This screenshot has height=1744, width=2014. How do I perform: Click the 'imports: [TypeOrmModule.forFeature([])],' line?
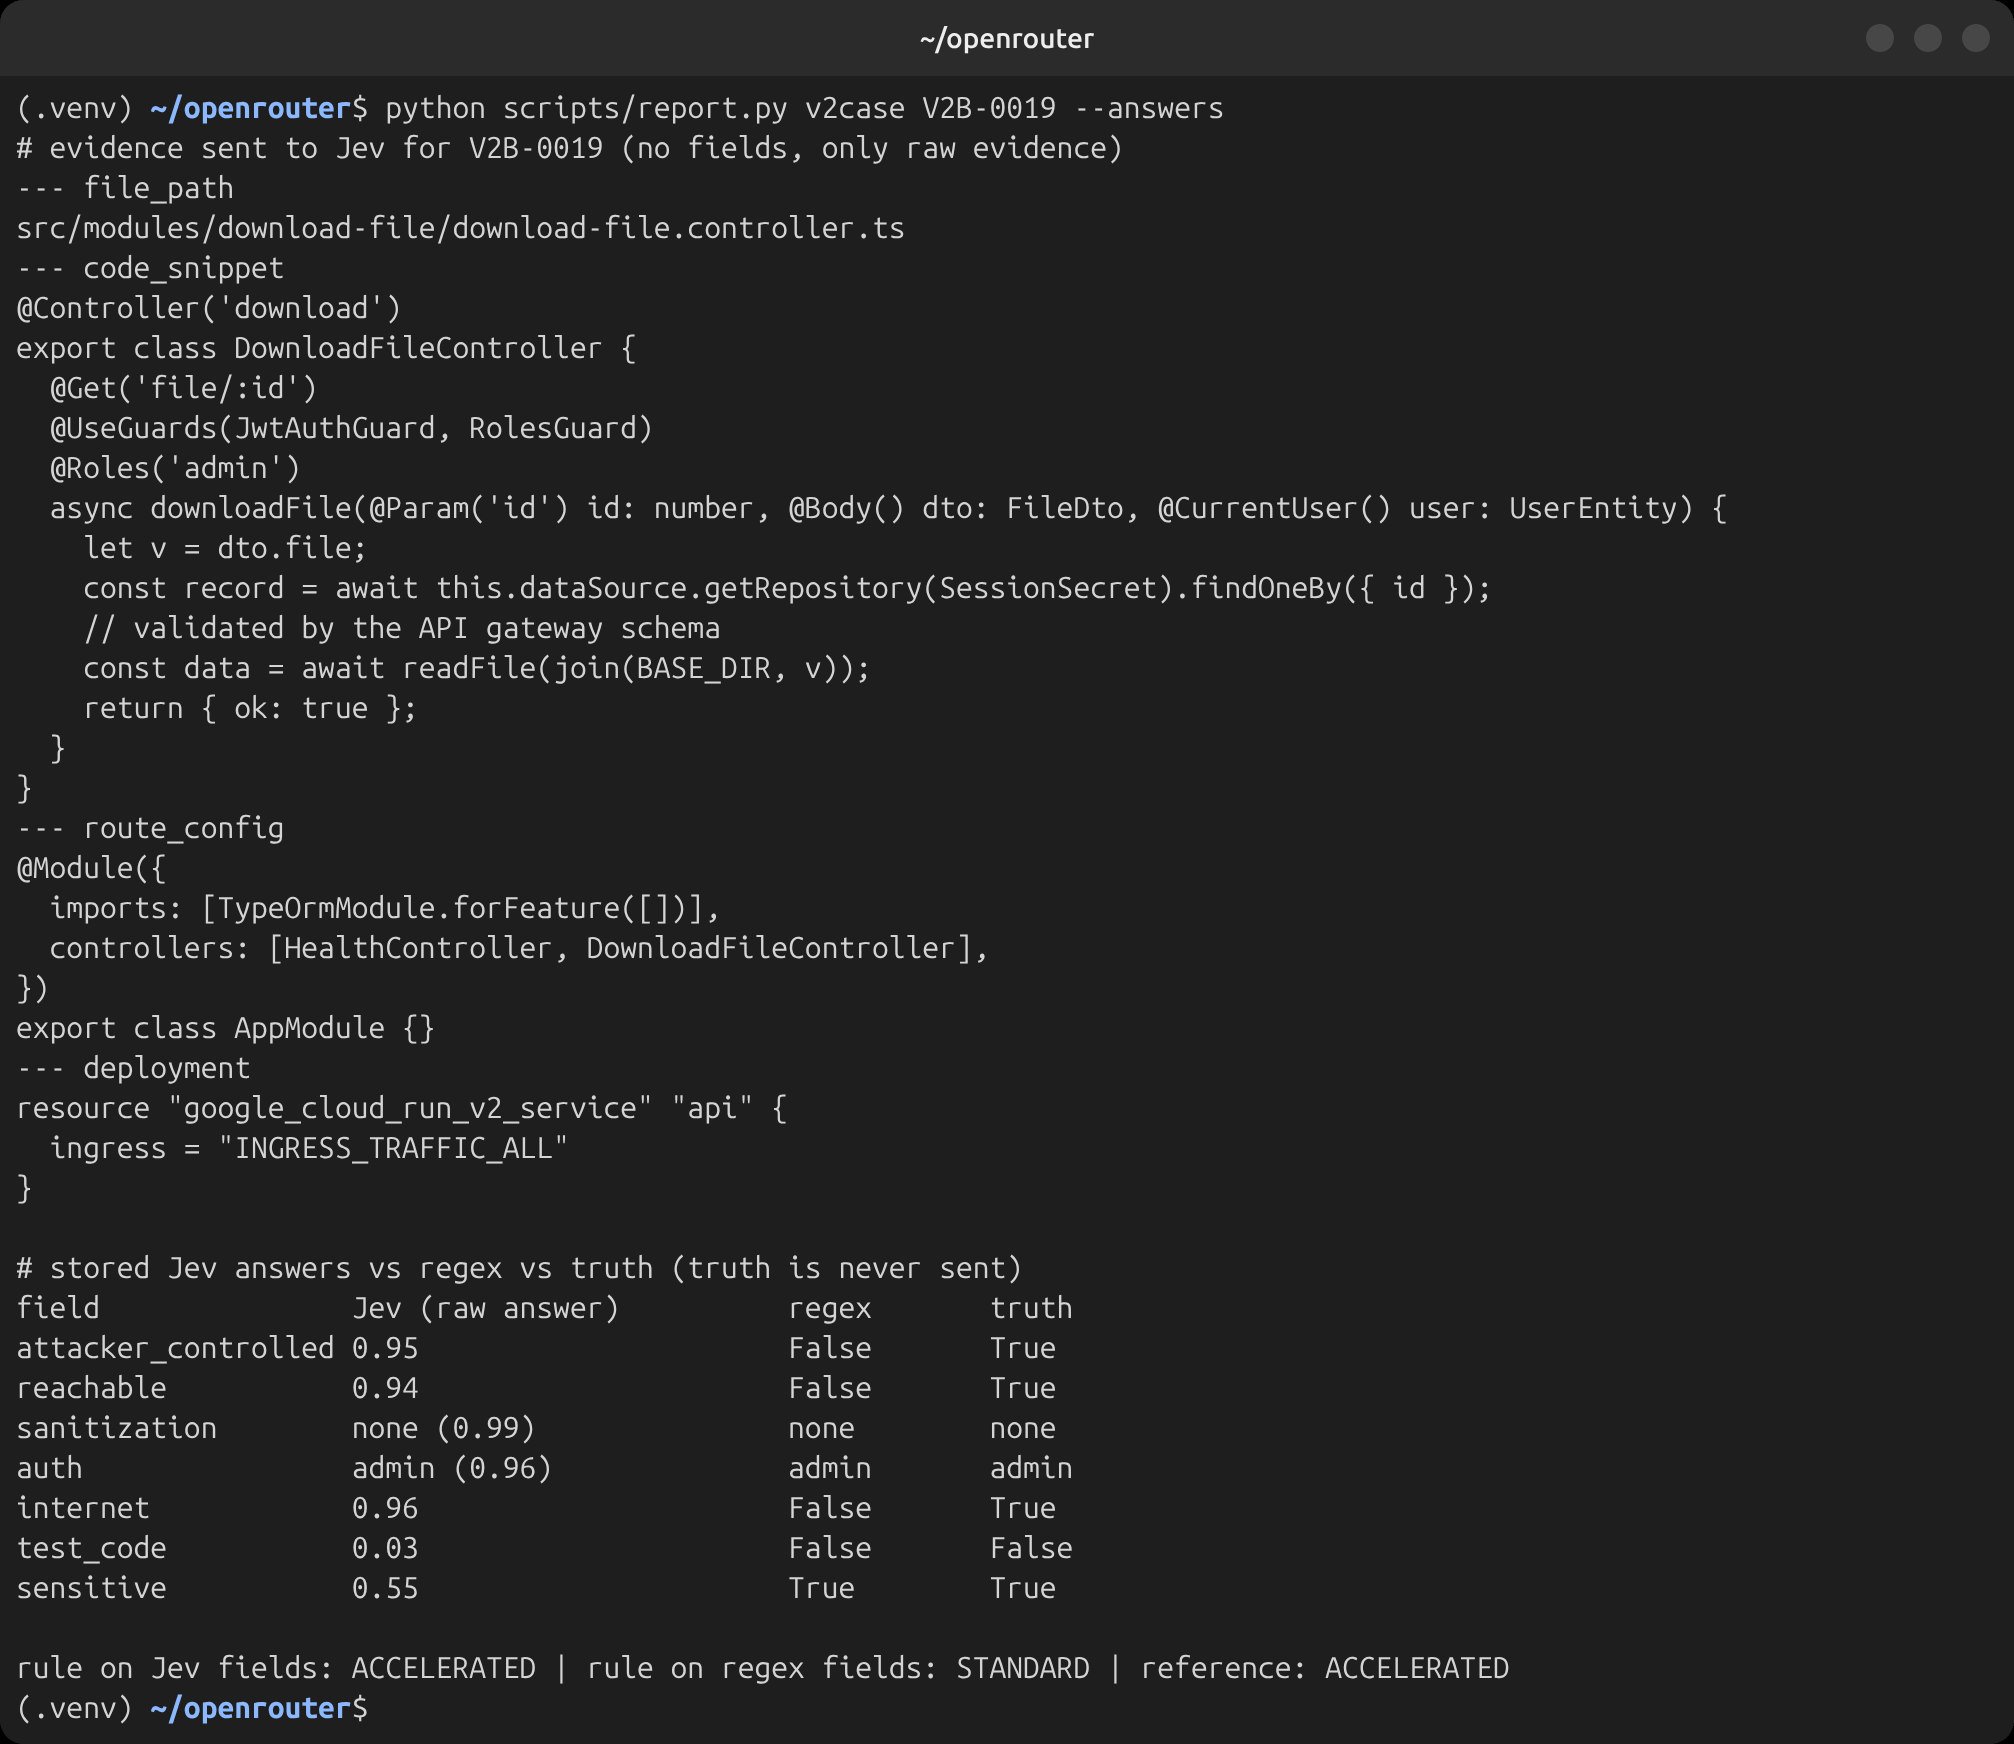(x=385, y=908)
